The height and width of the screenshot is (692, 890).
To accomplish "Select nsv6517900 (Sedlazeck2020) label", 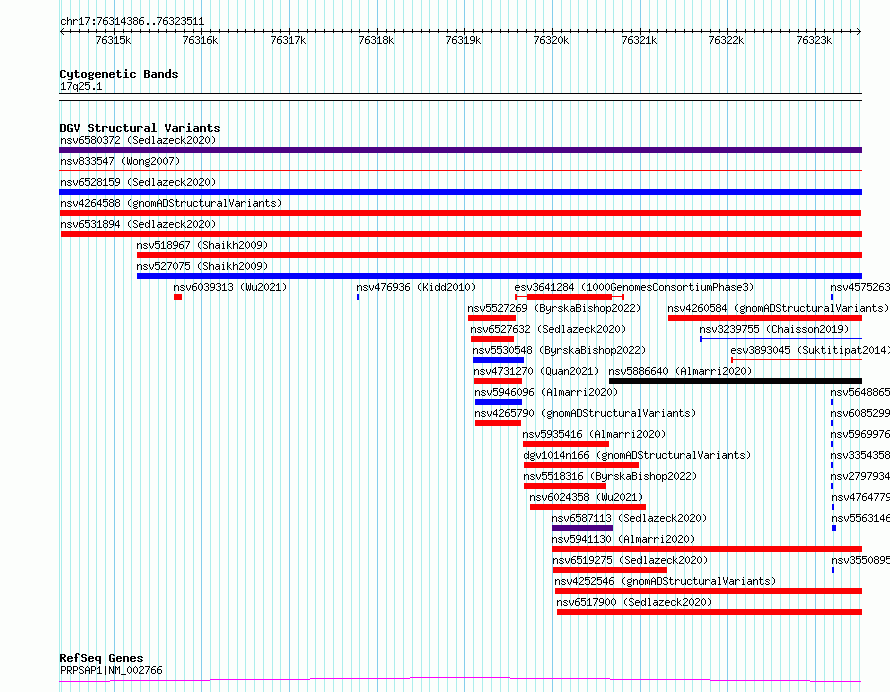I will [634, 602].
